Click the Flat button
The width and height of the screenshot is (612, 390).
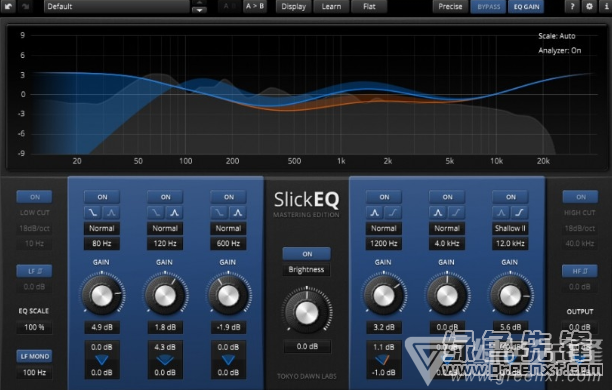point(369,6)
